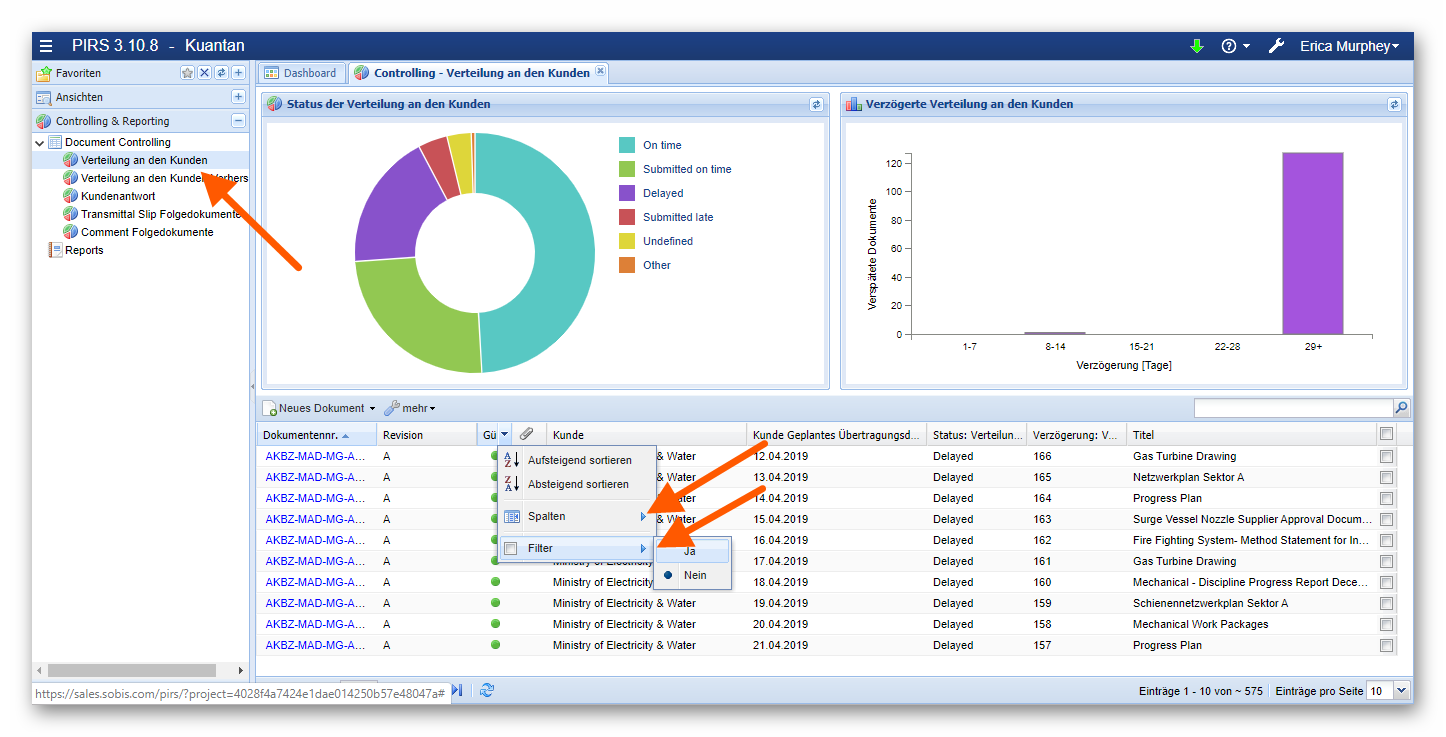
Task: Click the green download arrow icon
Action: [1197, 46]
